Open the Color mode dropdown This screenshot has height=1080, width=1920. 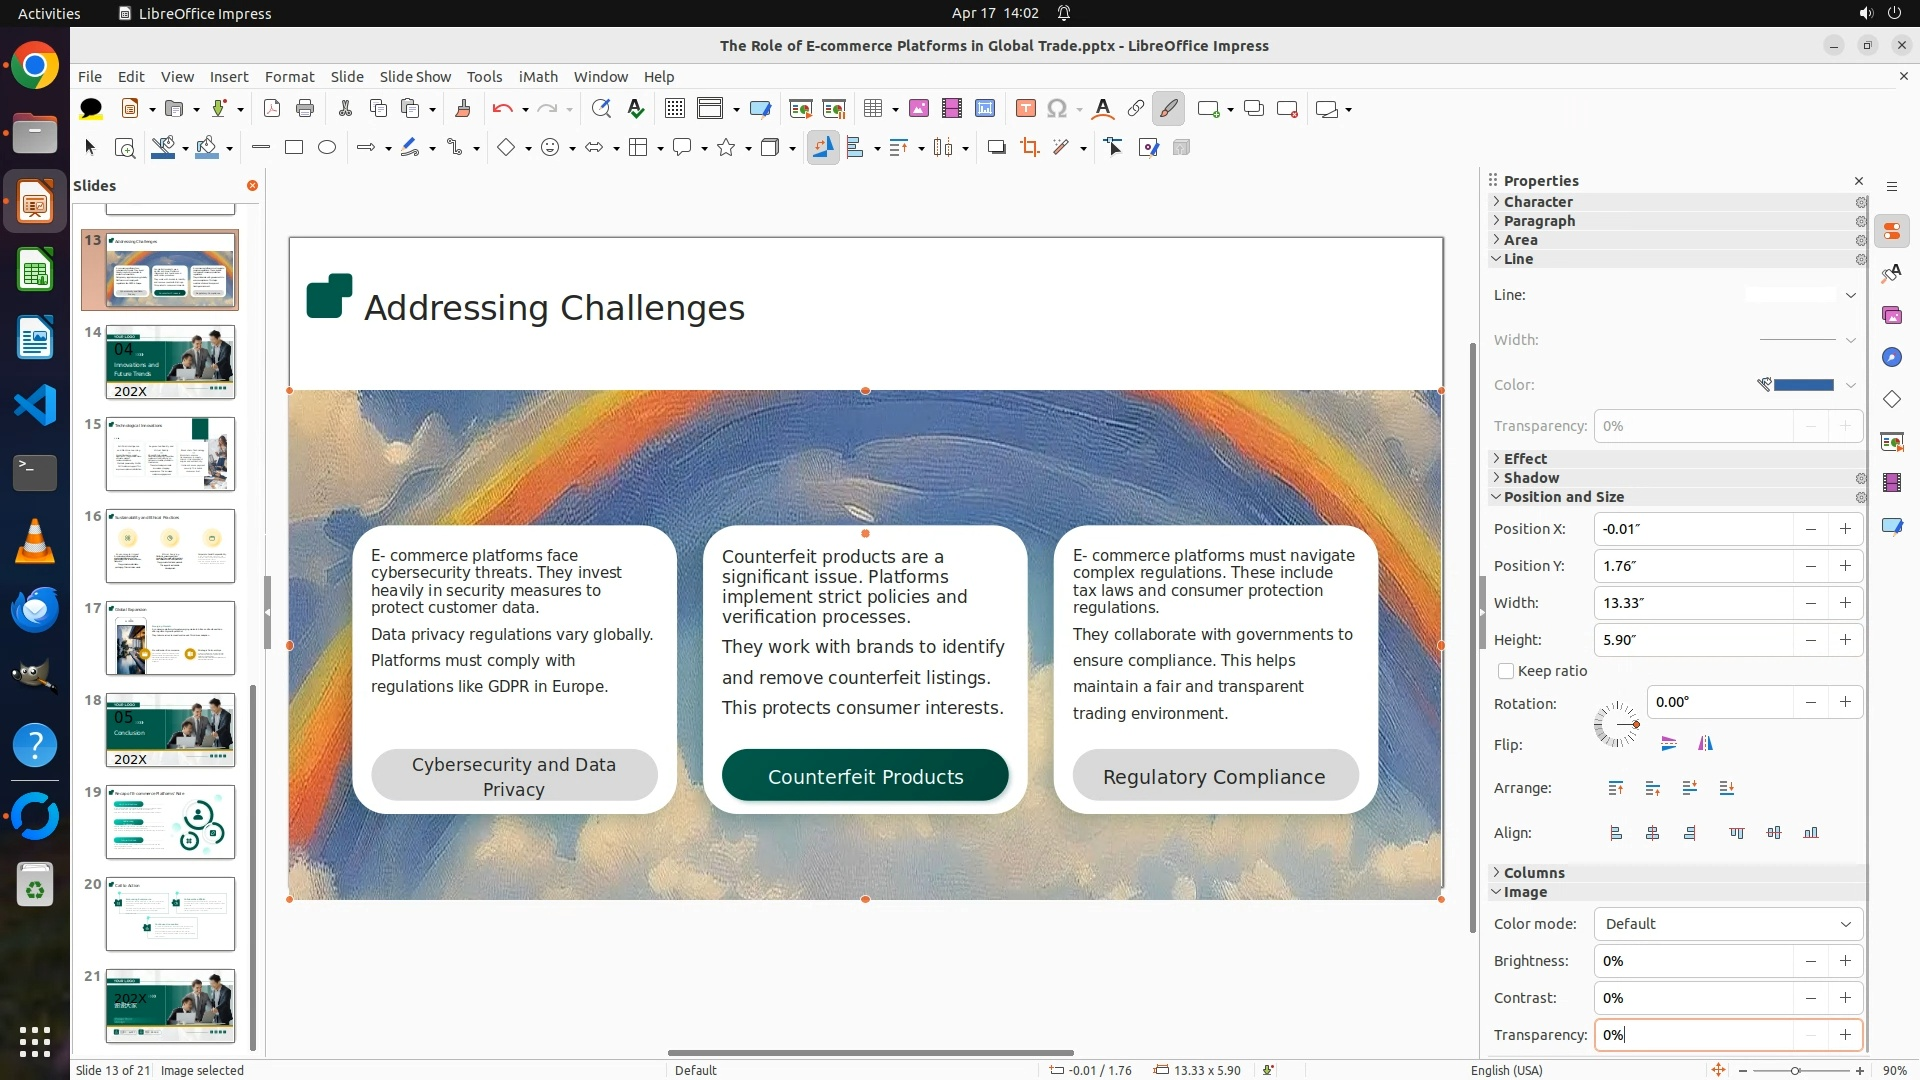1728,924
